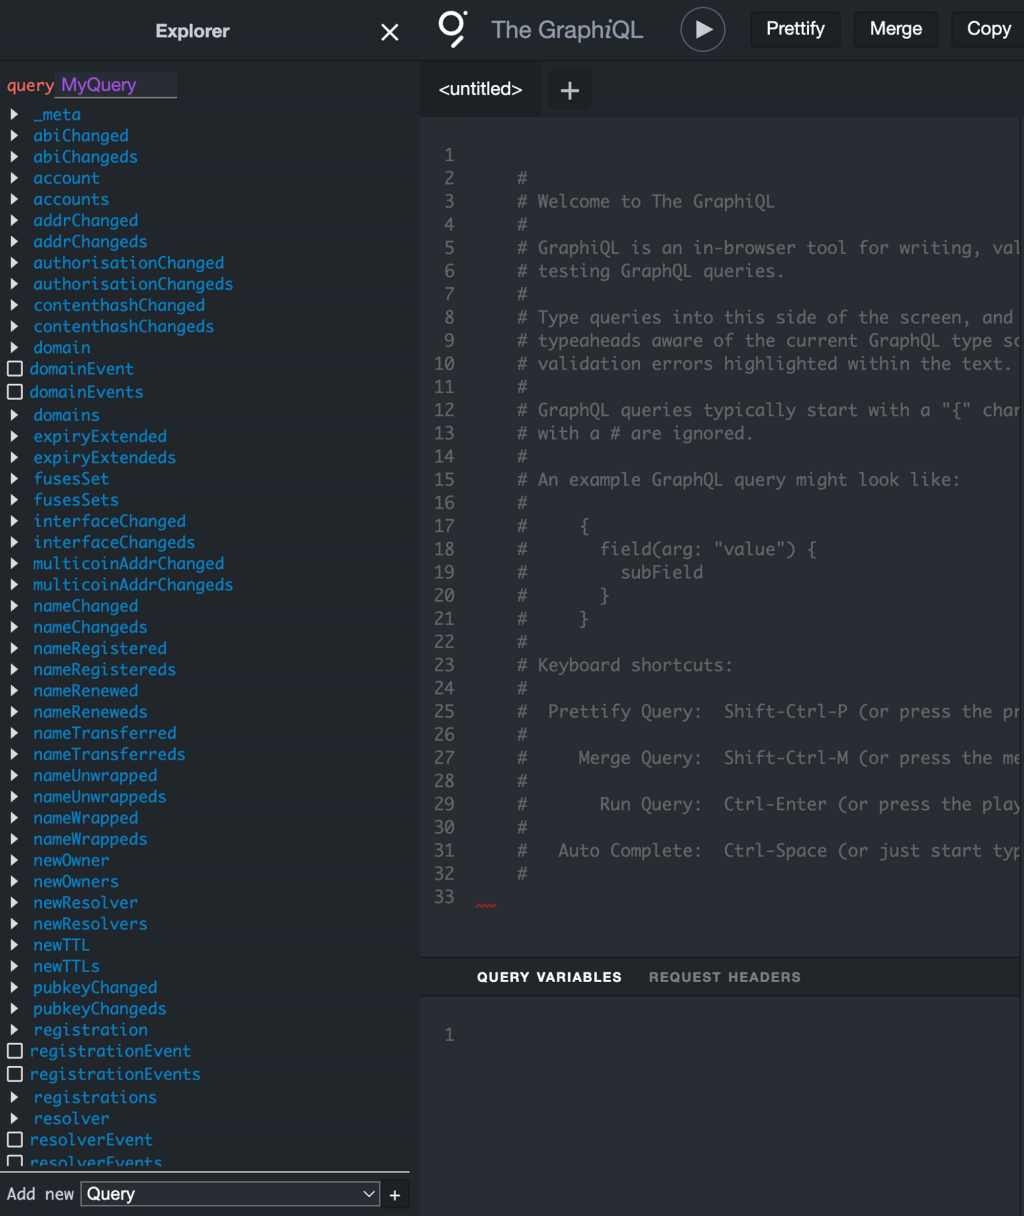Check the resolverEvent checkbox
This screenshot has width=1024, height=1216.
click(x=15, y=1140)
